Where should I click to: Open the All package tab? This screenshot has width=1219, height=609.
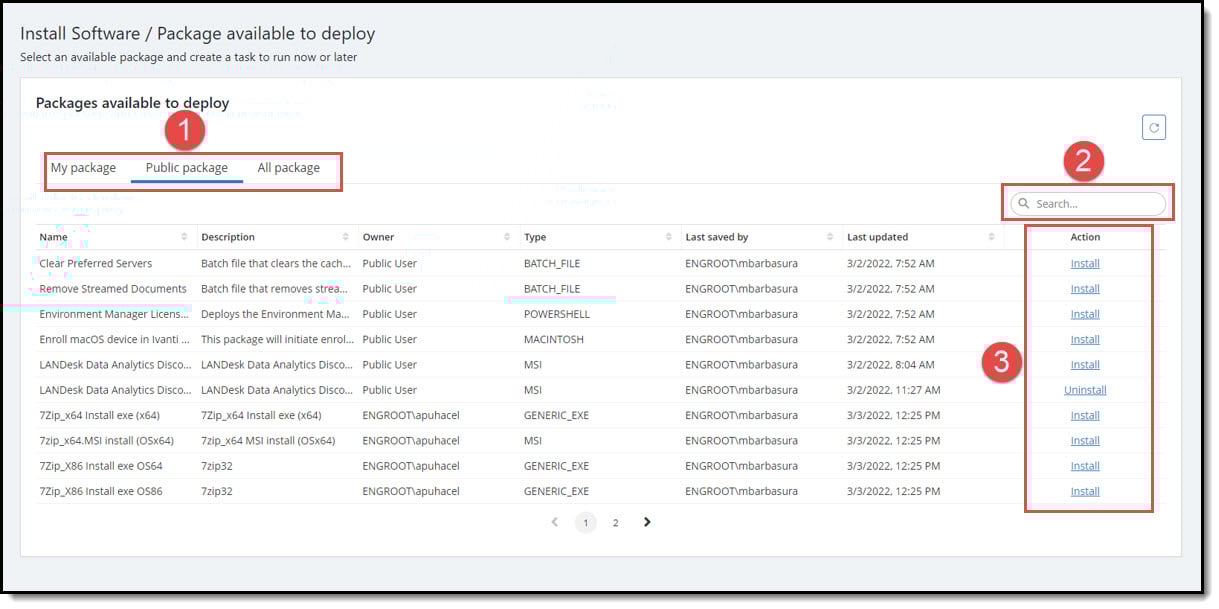(289, 167)
